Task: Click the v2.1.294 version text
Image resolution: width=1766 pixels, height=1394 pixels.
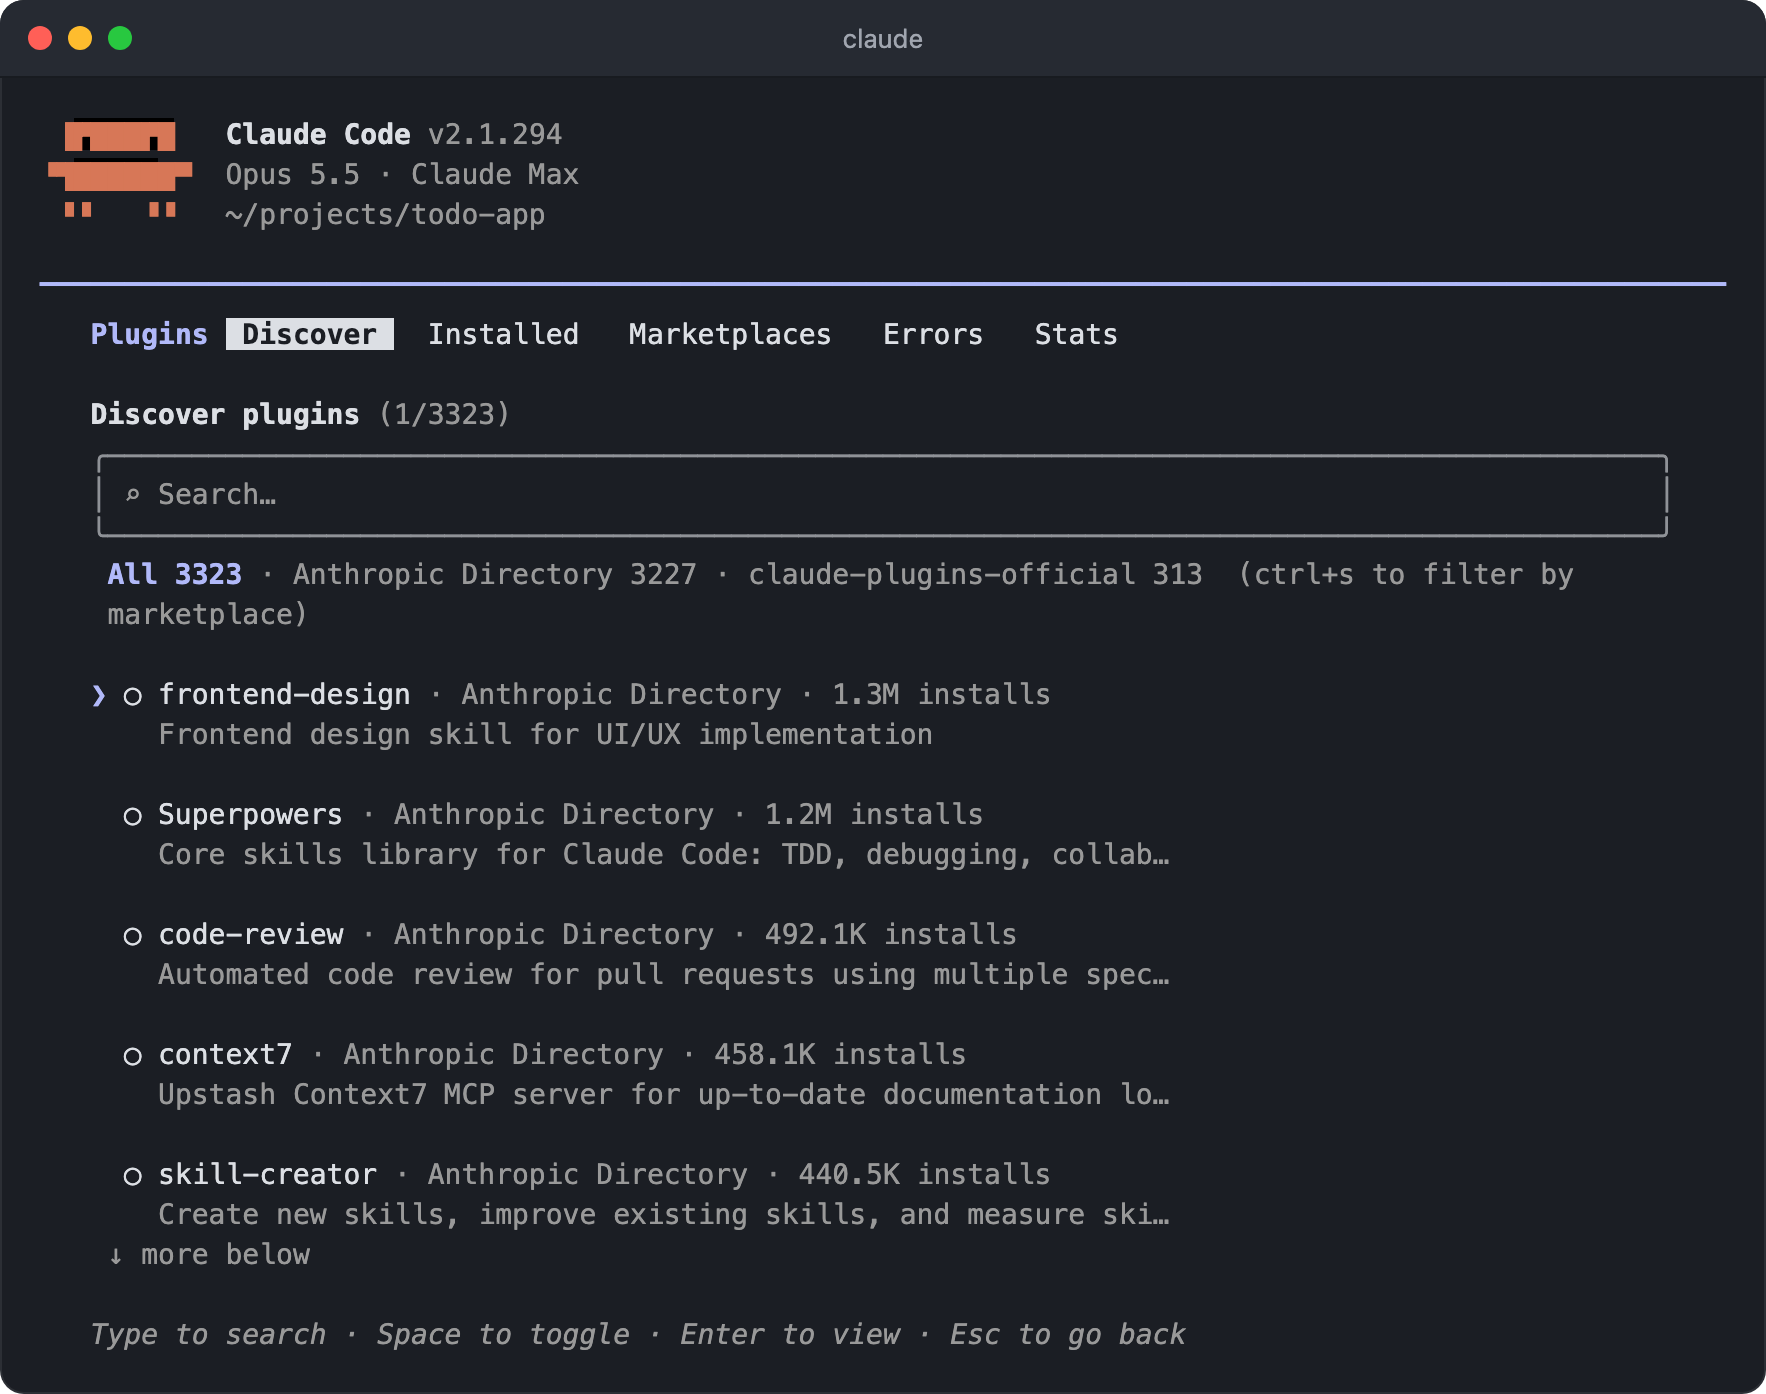Action: point(495,134)
